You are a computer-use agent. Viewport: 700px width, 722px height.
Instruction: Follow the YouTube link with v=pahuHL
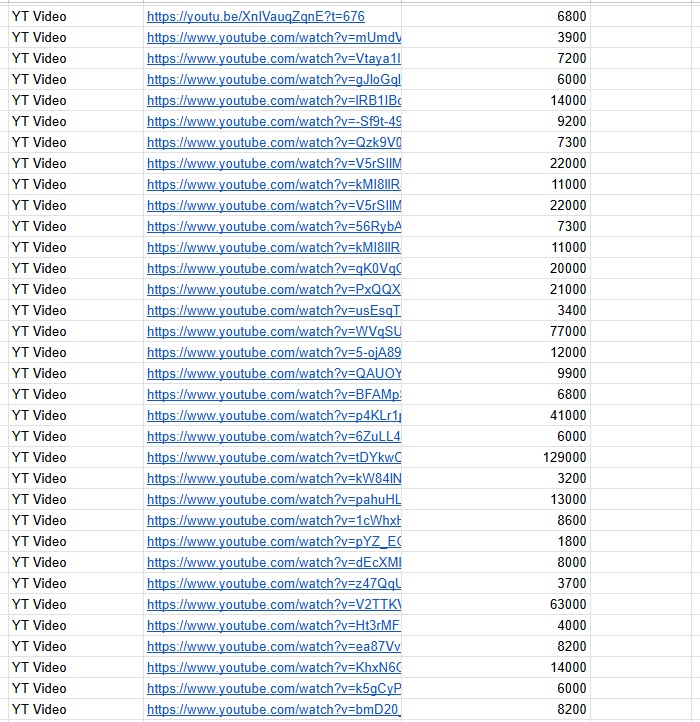coord(273,499)
